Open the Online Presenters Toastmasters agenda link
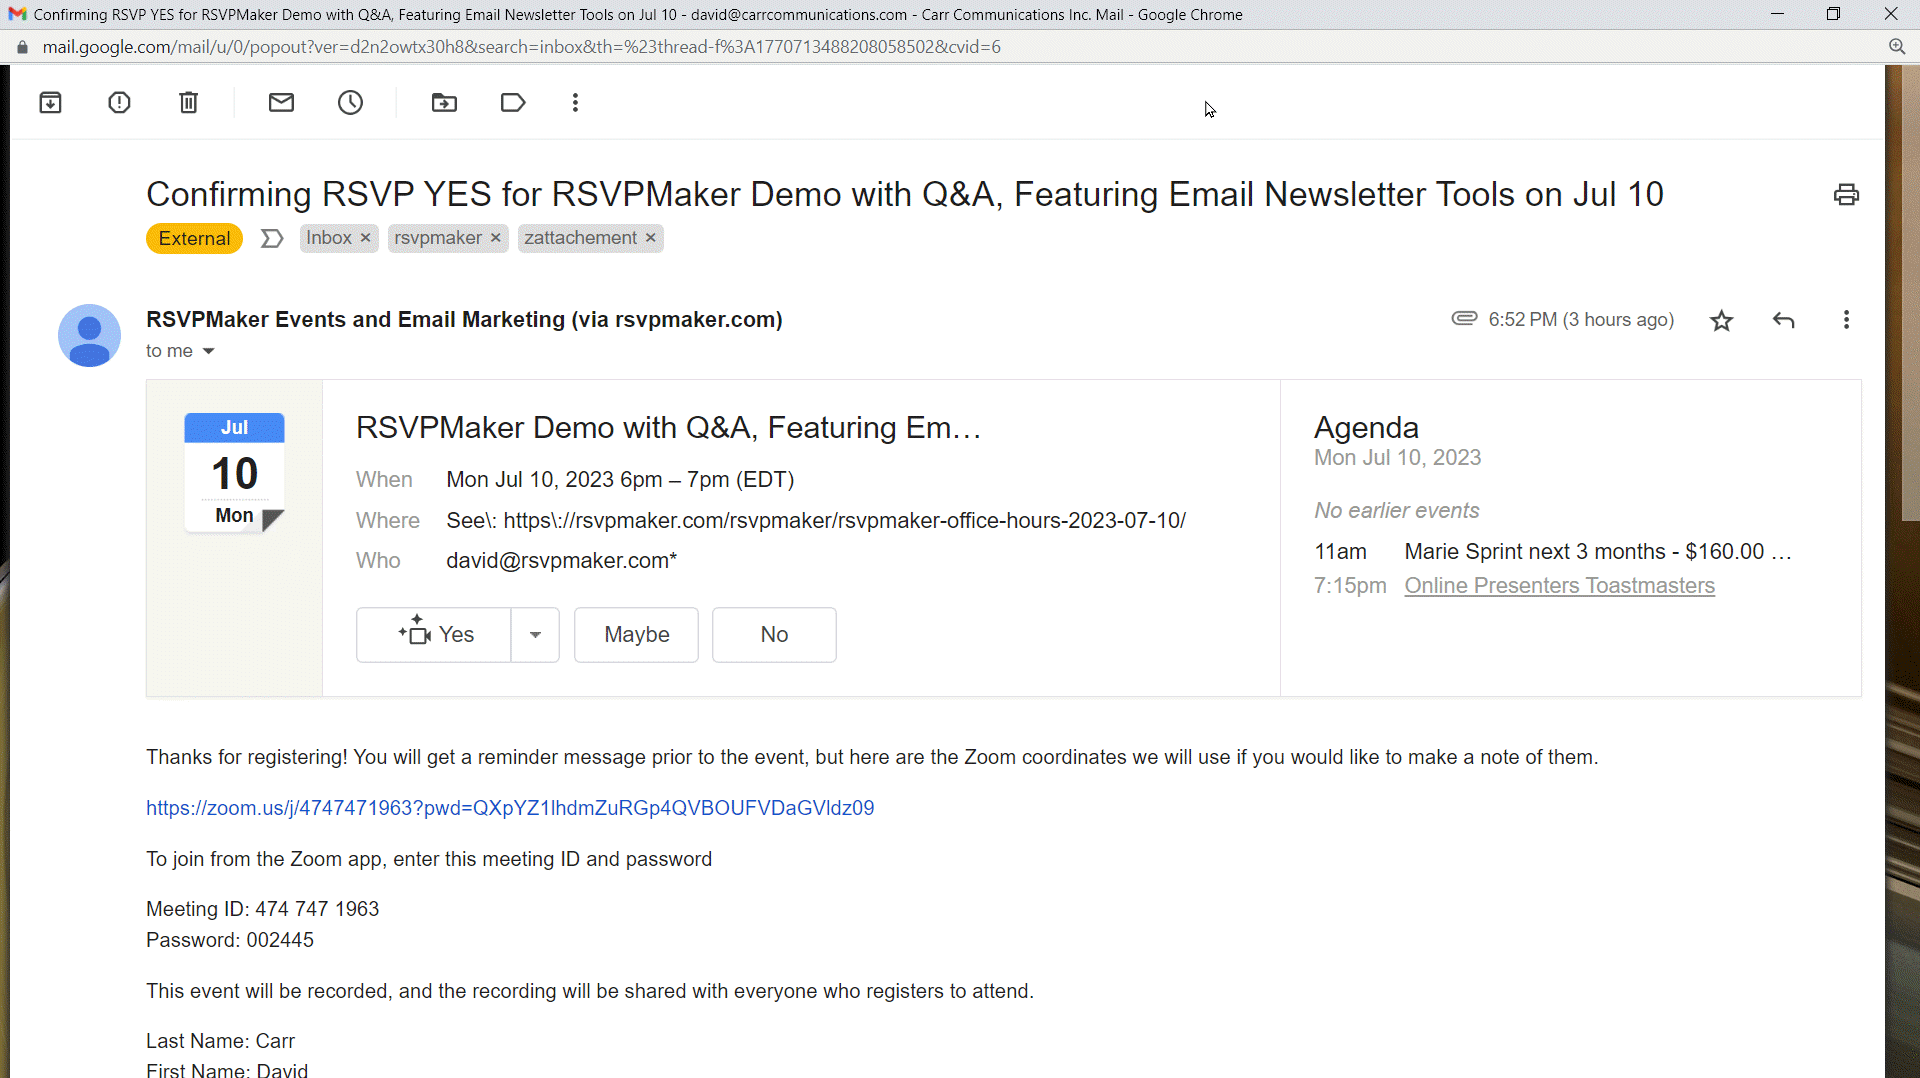This screenshot has height=1078, width=1920. pos(1559,586)
